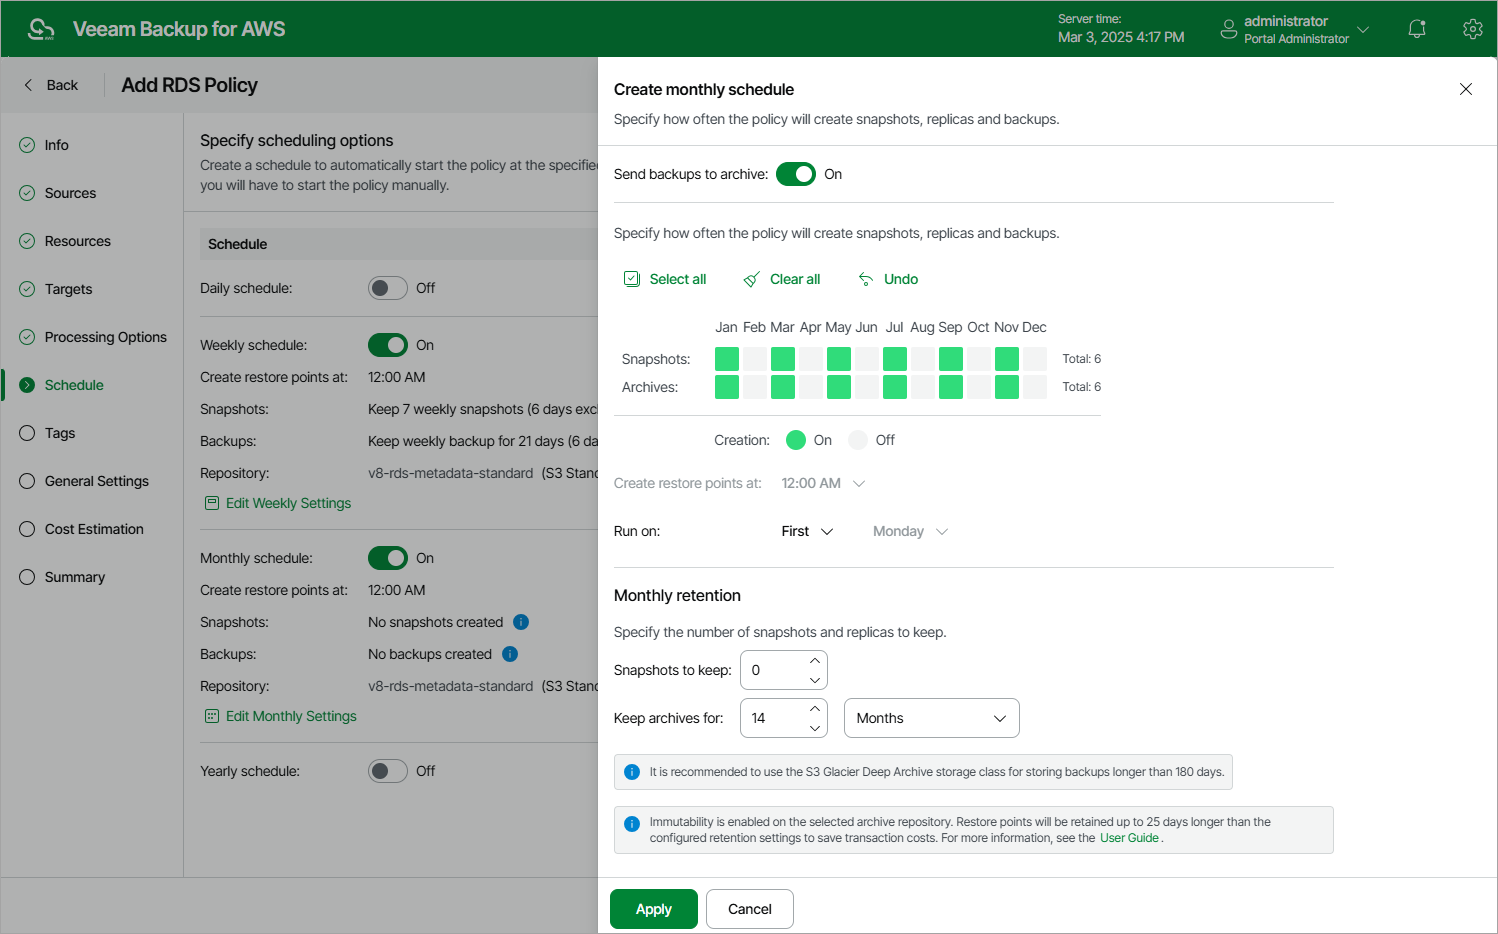1498x934 pixels.
Task: Expand the Months retention unit dropdown
Action: (931, 718)
